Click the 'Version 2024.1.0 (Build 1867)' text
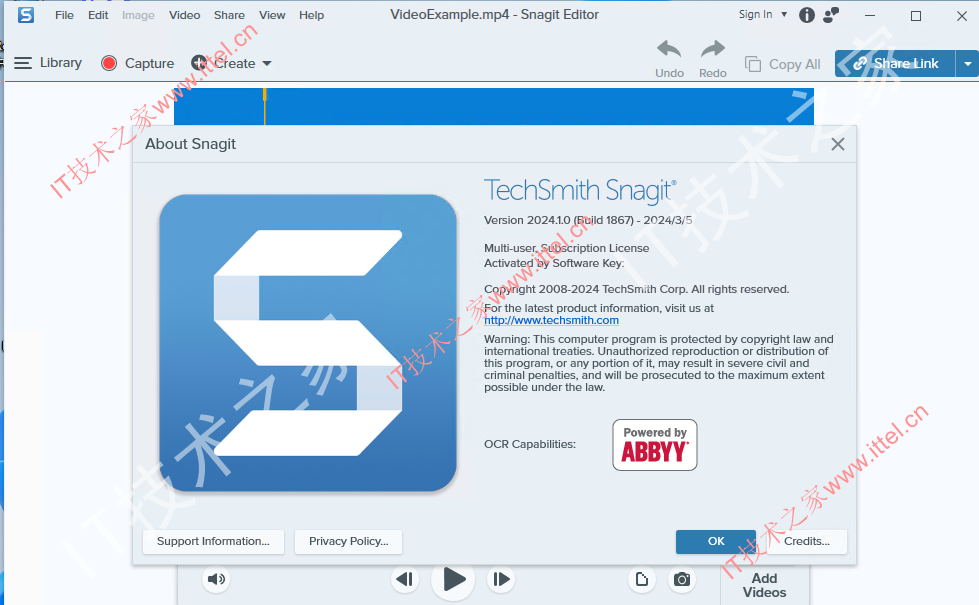 pos(559,220)
